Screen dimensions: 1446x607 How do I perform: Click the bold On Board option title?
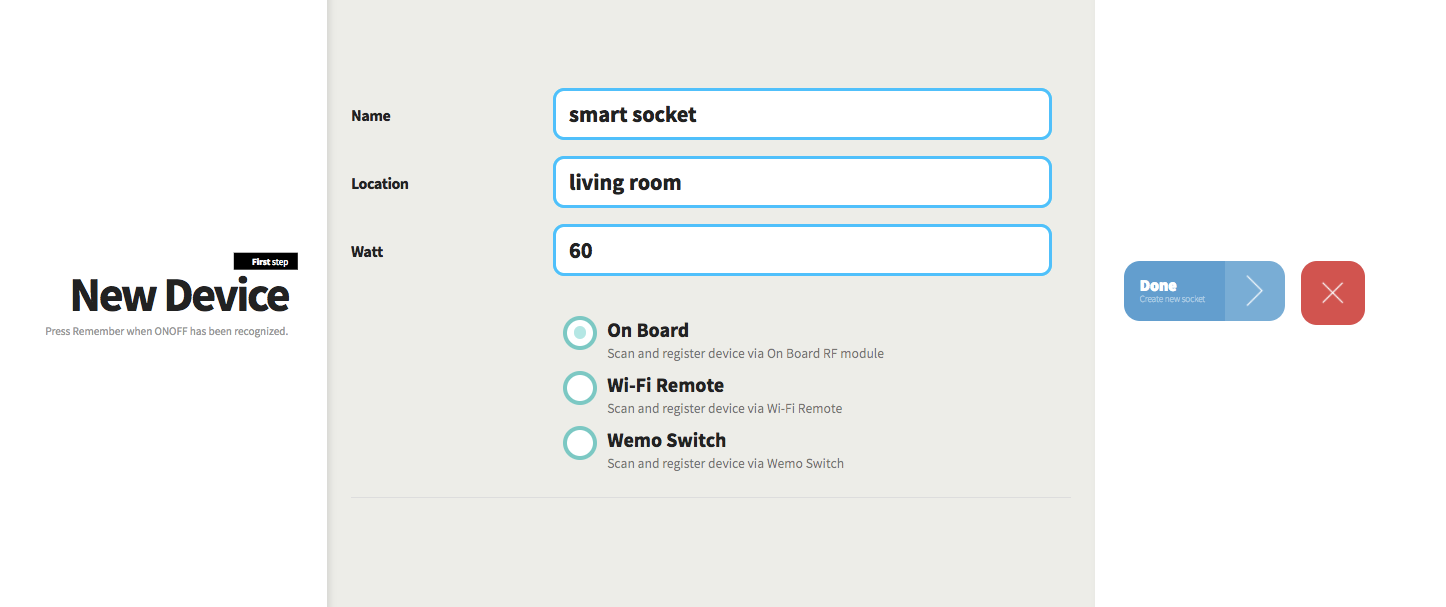tap(648, 330)
